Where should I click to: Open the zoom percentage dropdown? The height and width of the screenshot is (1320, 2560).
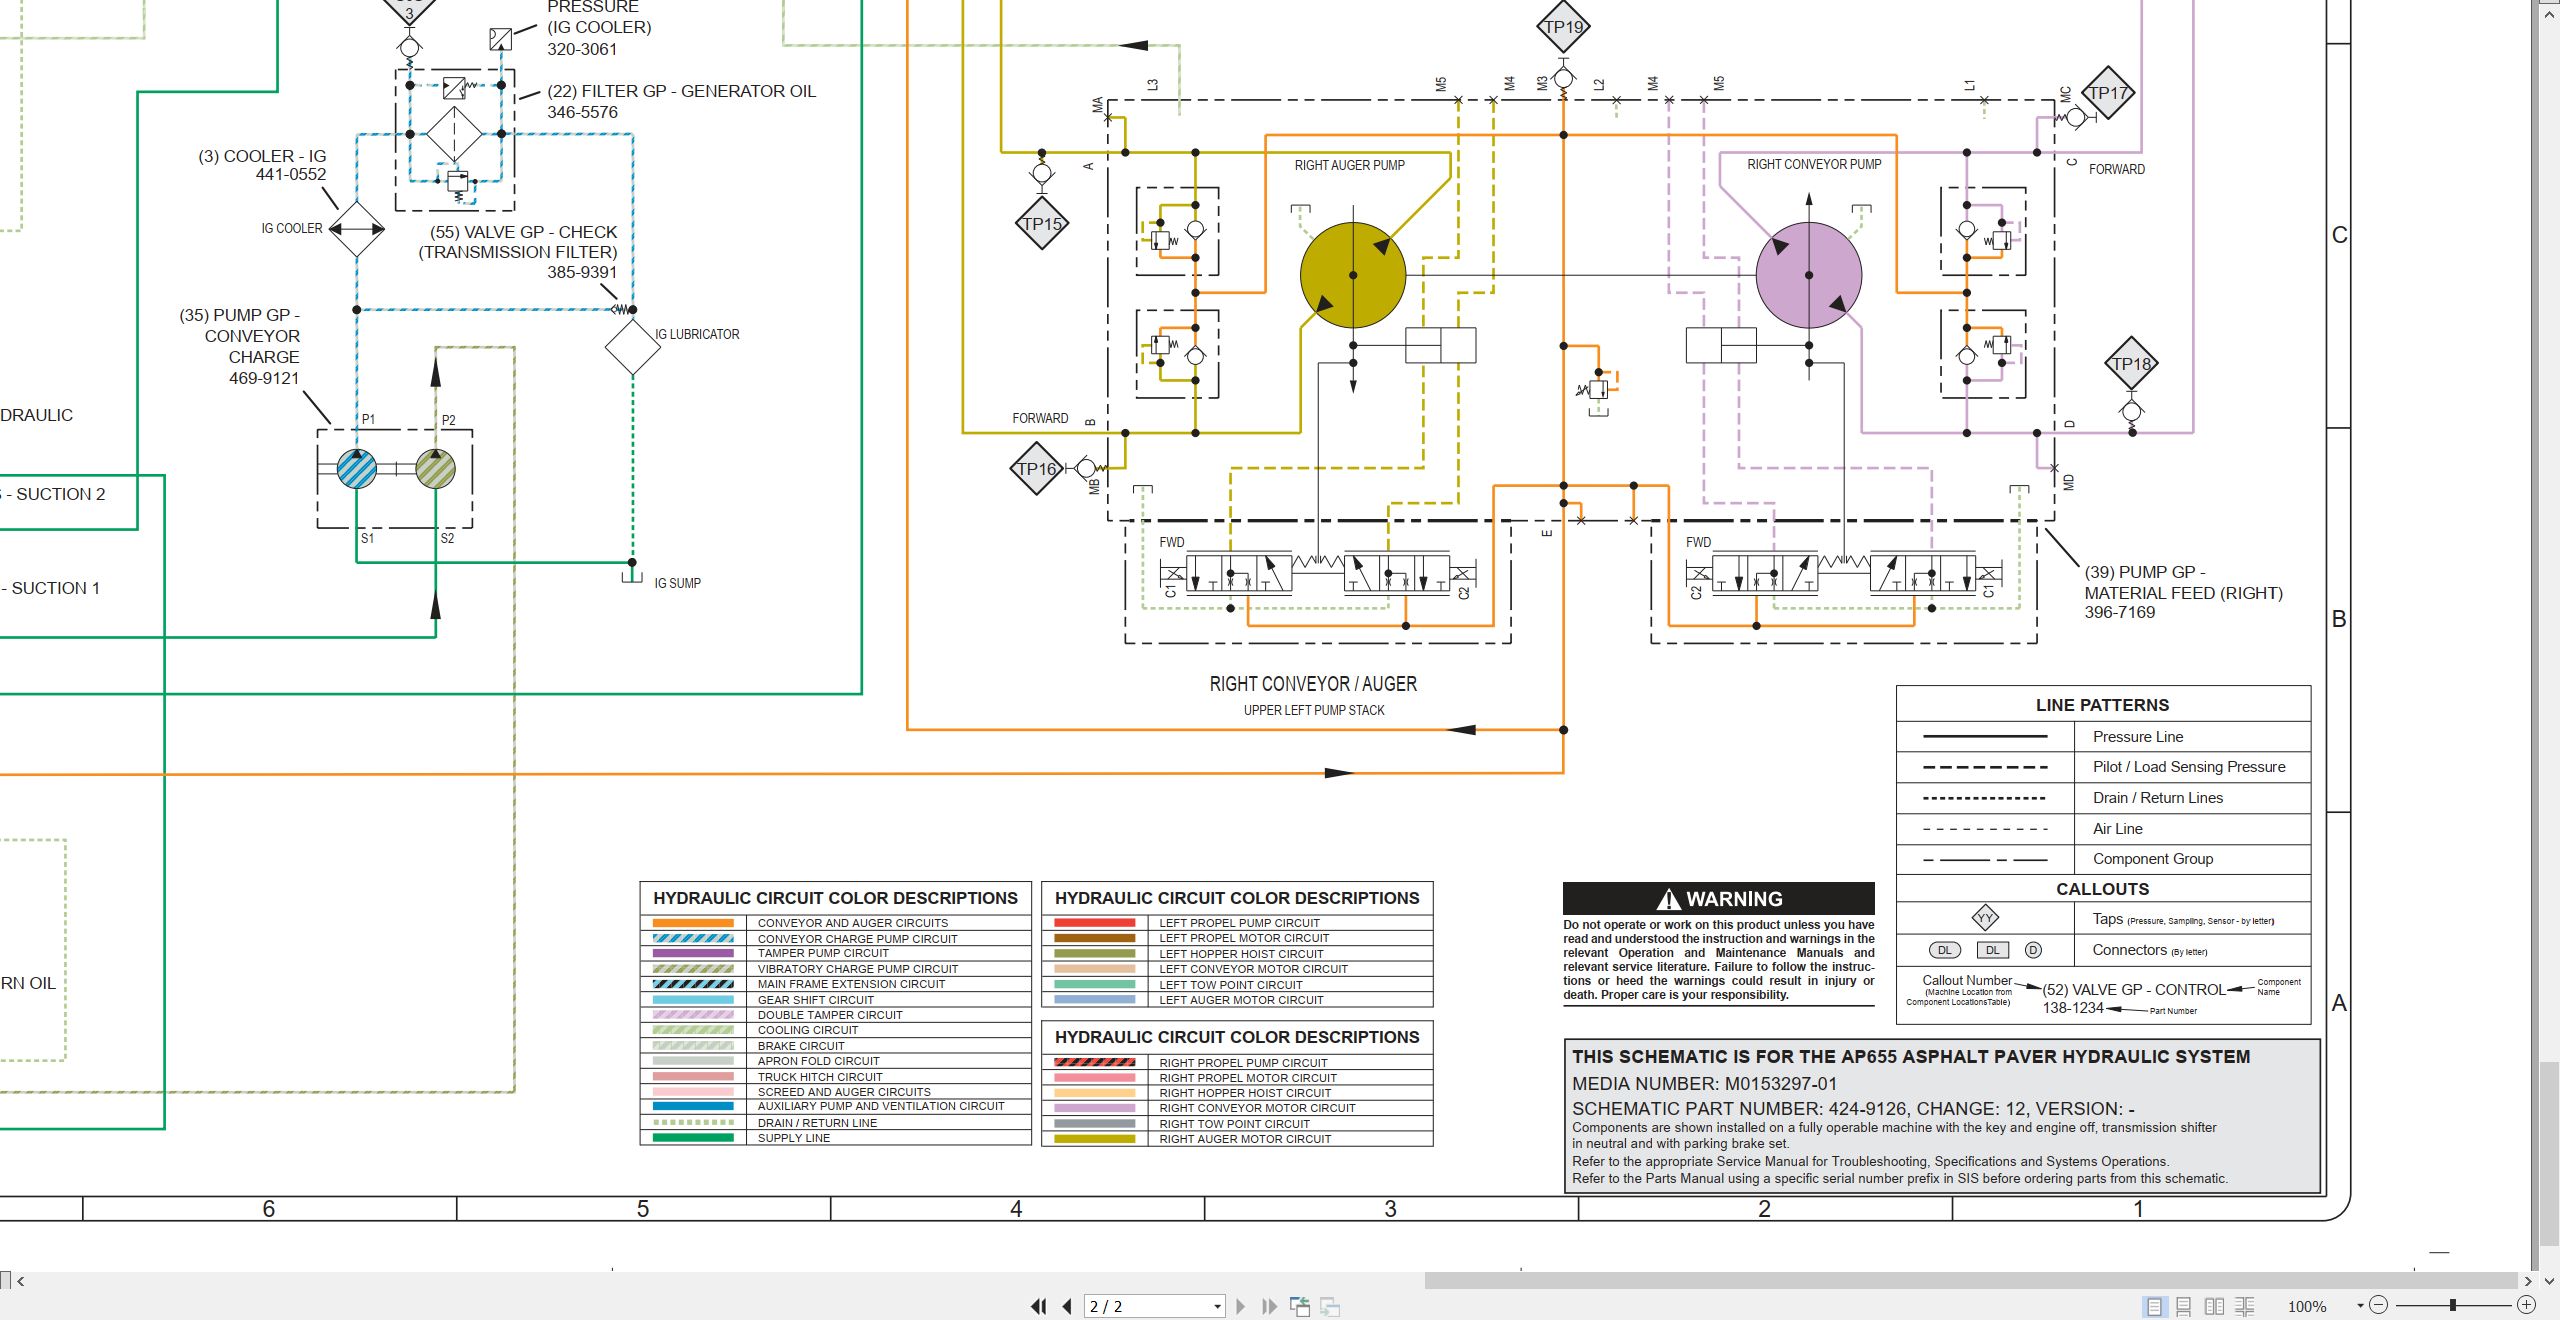(2360, 1306)
